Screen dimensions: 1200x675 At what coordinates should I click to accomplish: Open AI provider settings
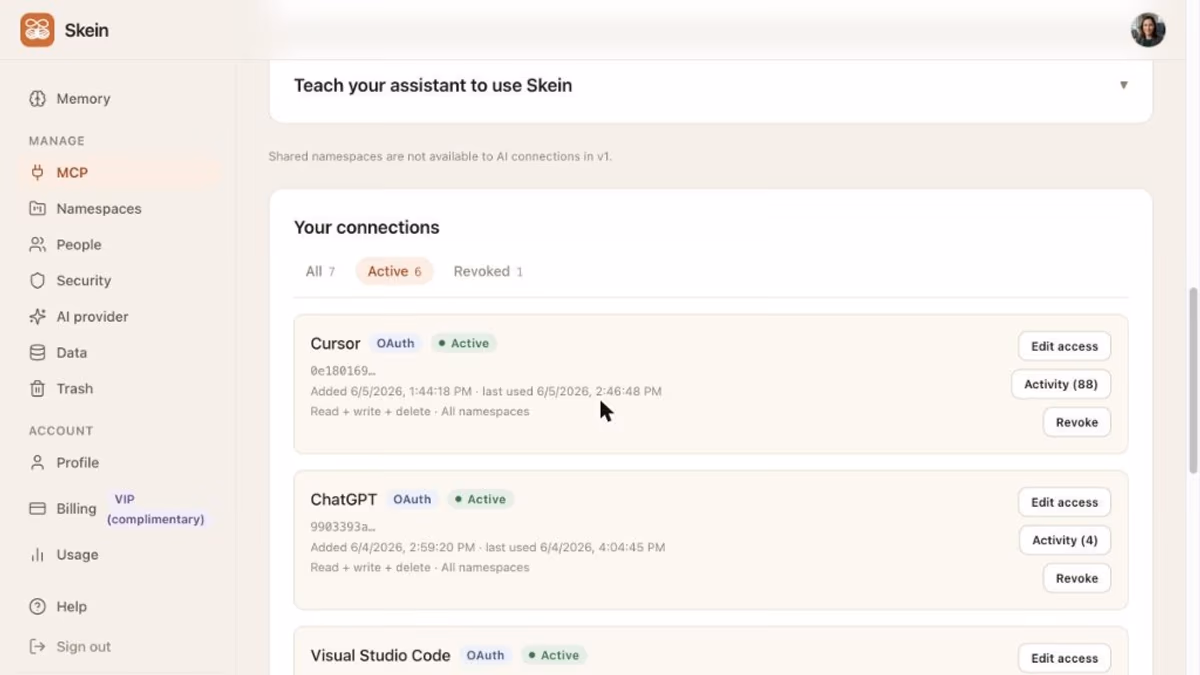[x=92, y=317]
